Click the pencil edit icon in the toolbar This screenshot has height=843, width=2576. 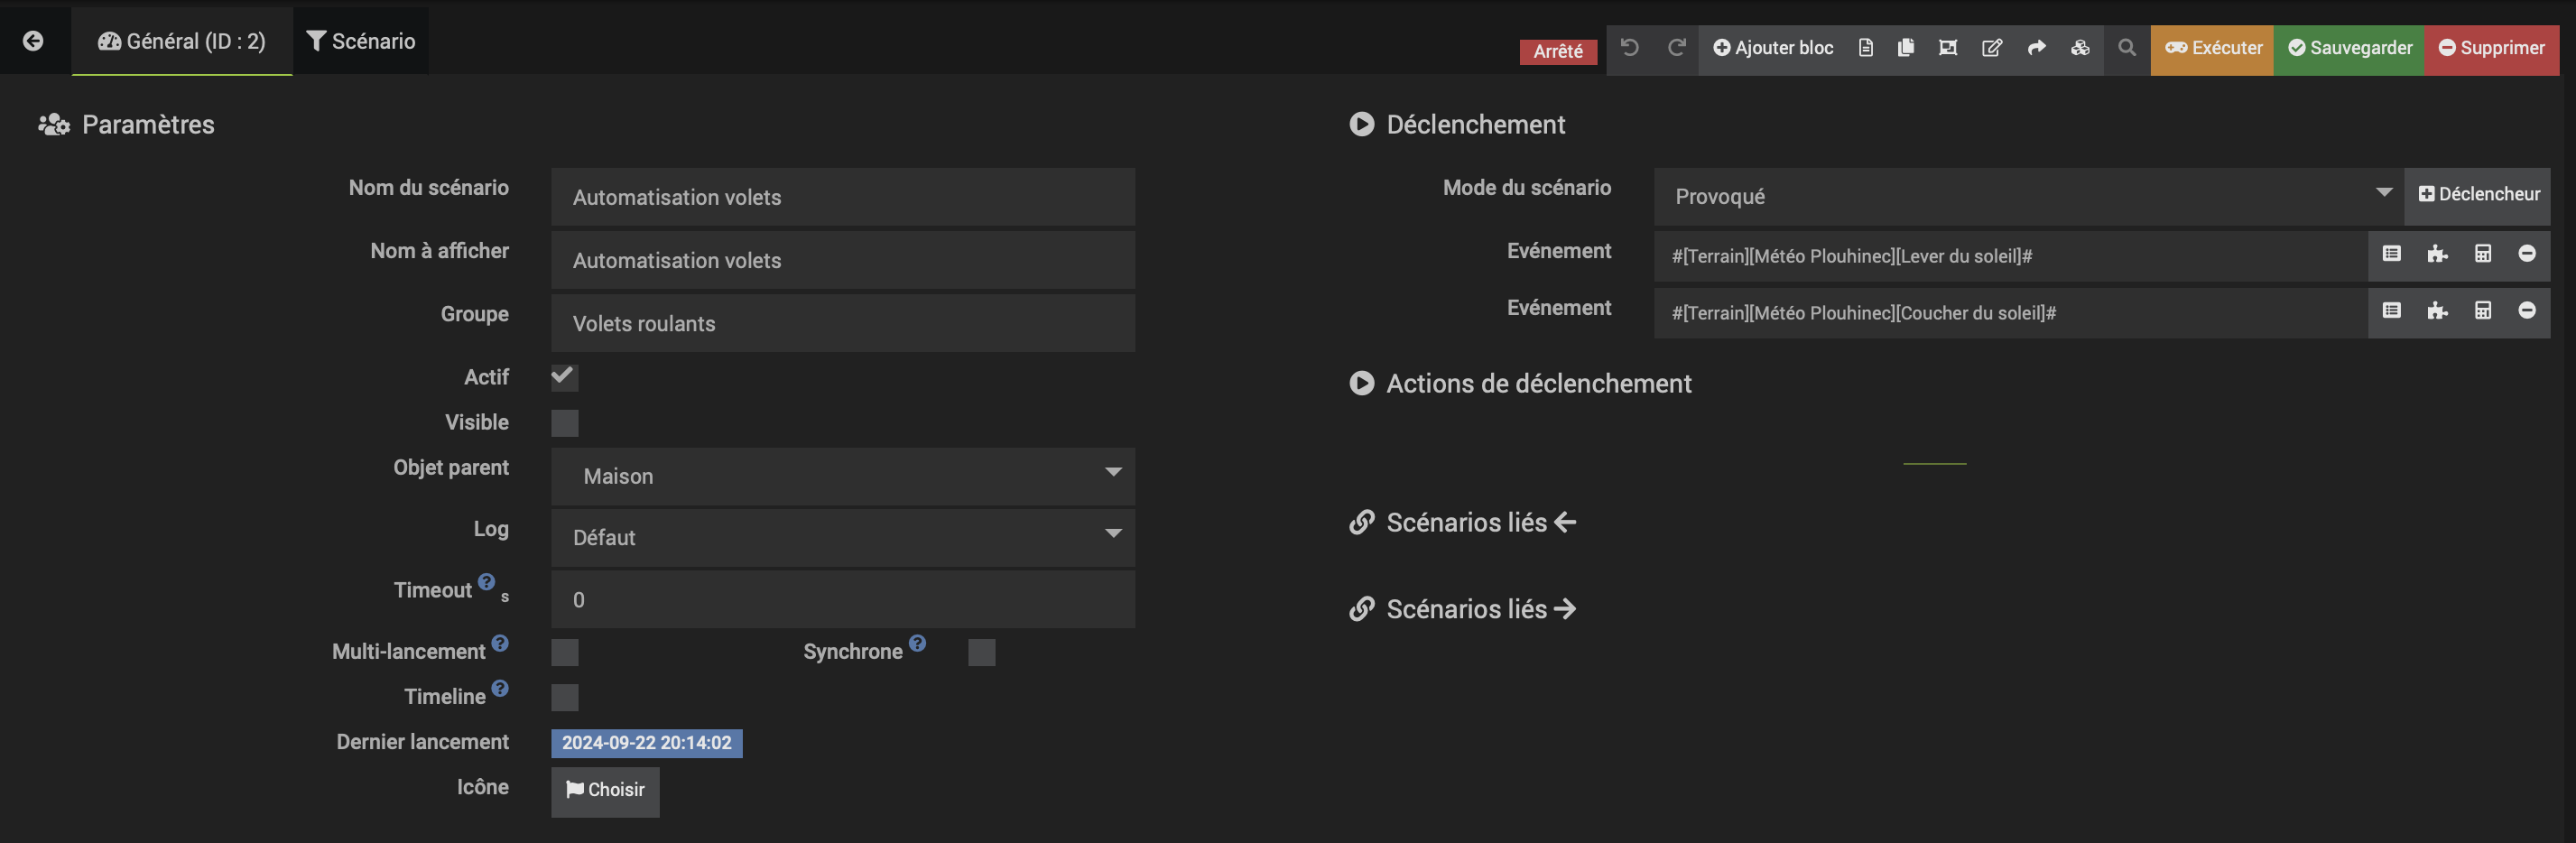(1991, 48)
